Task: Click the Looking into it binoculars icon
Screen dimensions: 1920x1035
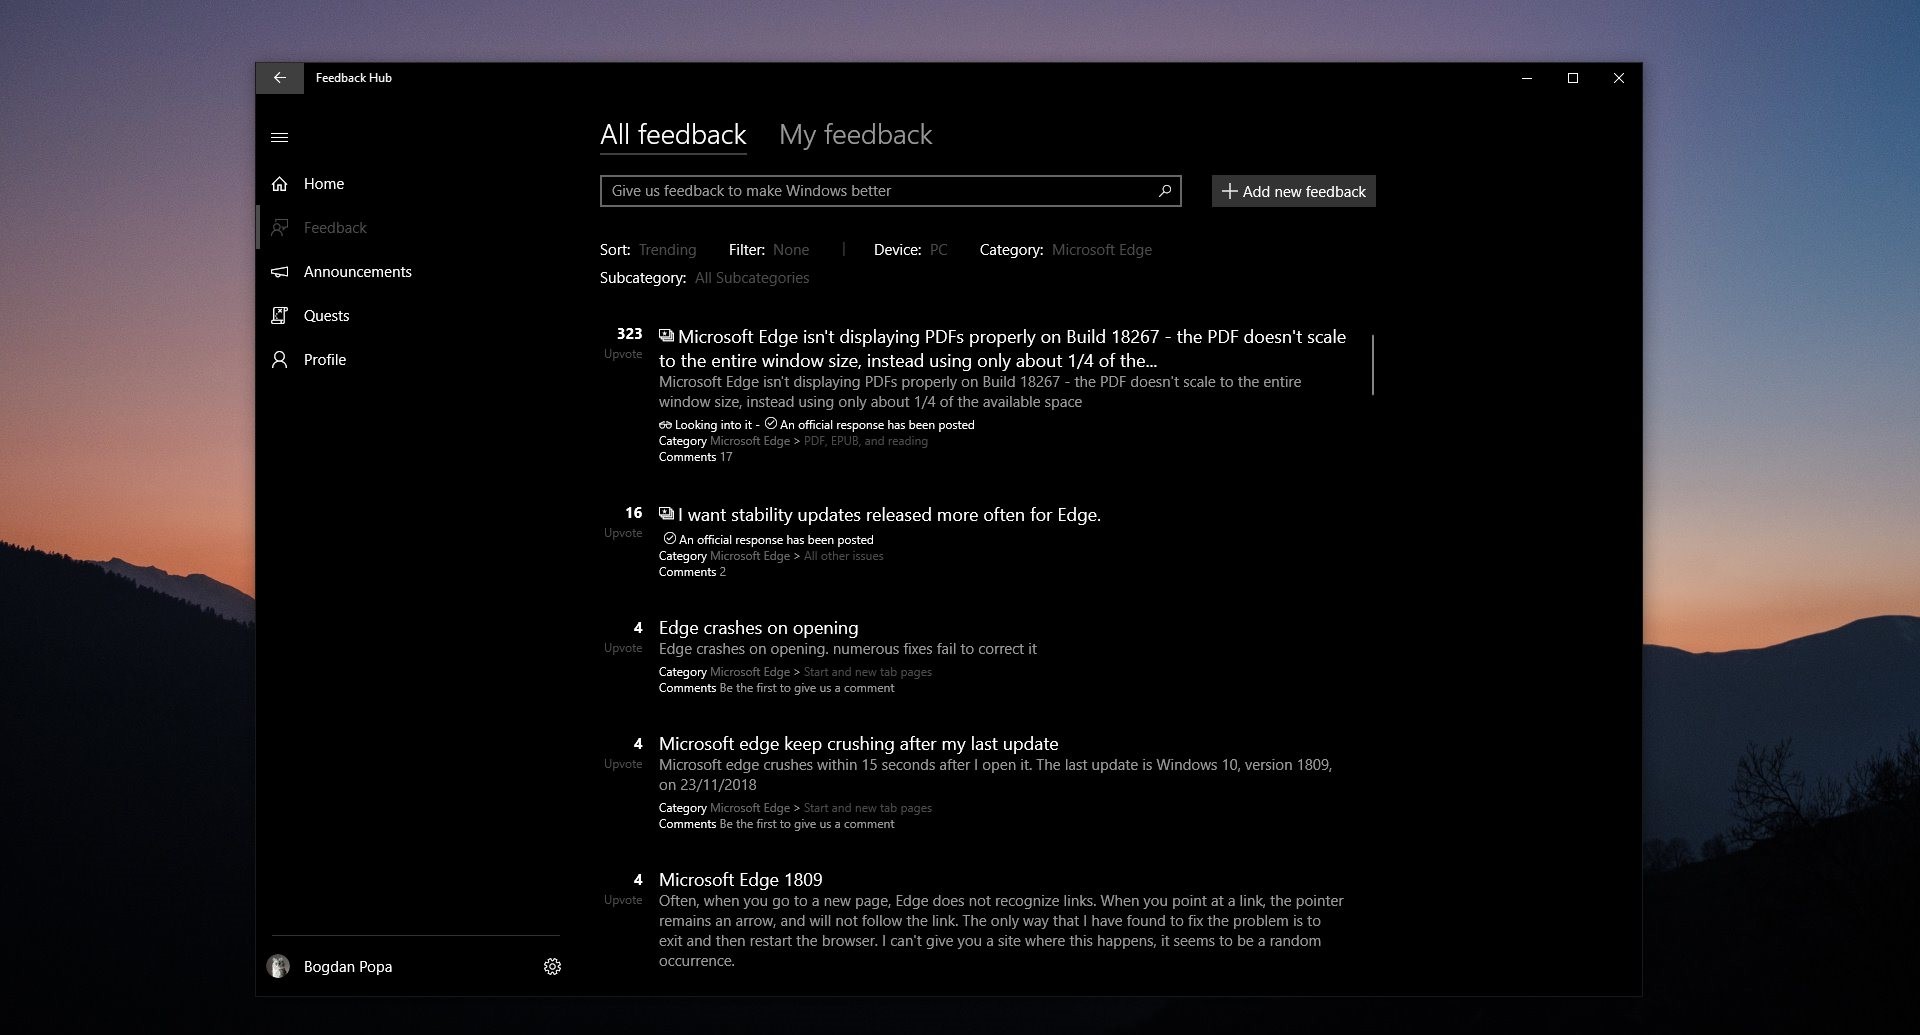Action: [x=665, y=425]
